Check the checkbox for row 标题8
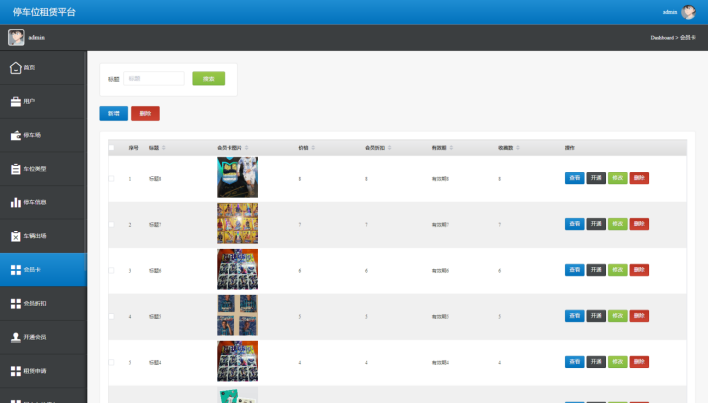Image resolution: width=709 pixels, height=403 pixels. [111, 179]
